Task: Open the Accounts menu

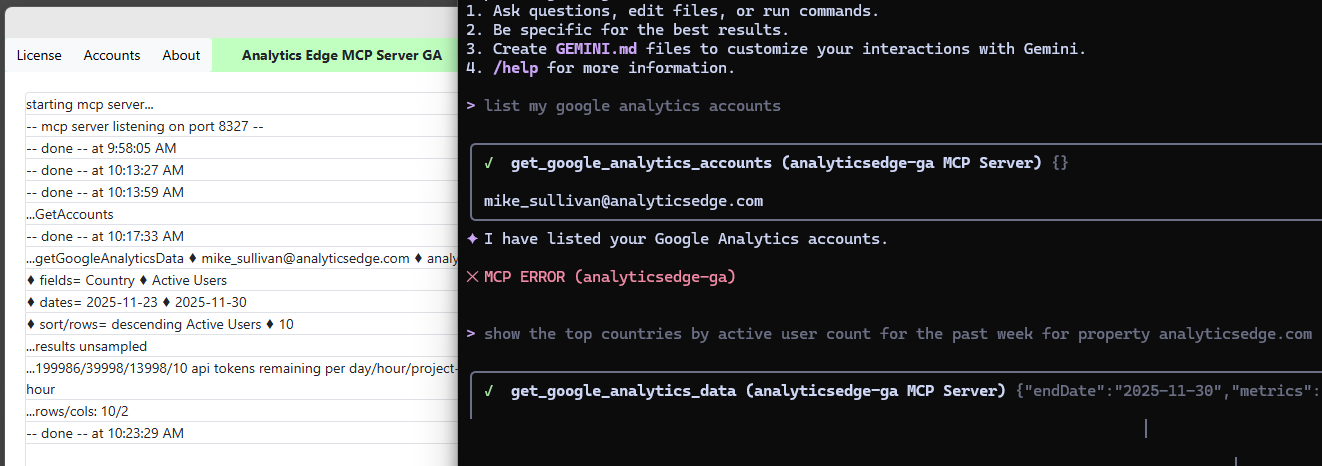Action: coord(112,55)
